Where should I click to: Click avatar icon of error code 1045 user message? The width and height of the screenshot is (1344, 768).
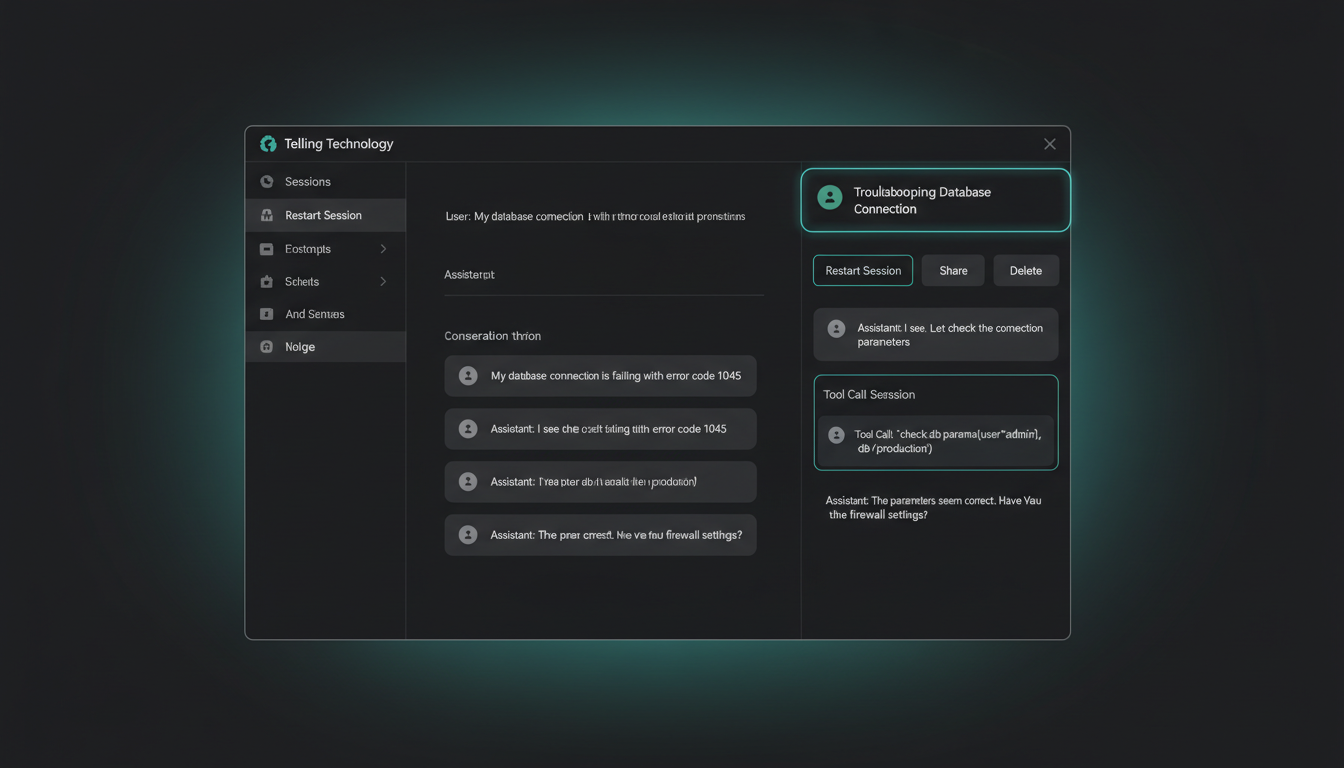pyautogui.click(x=467, y=376)
